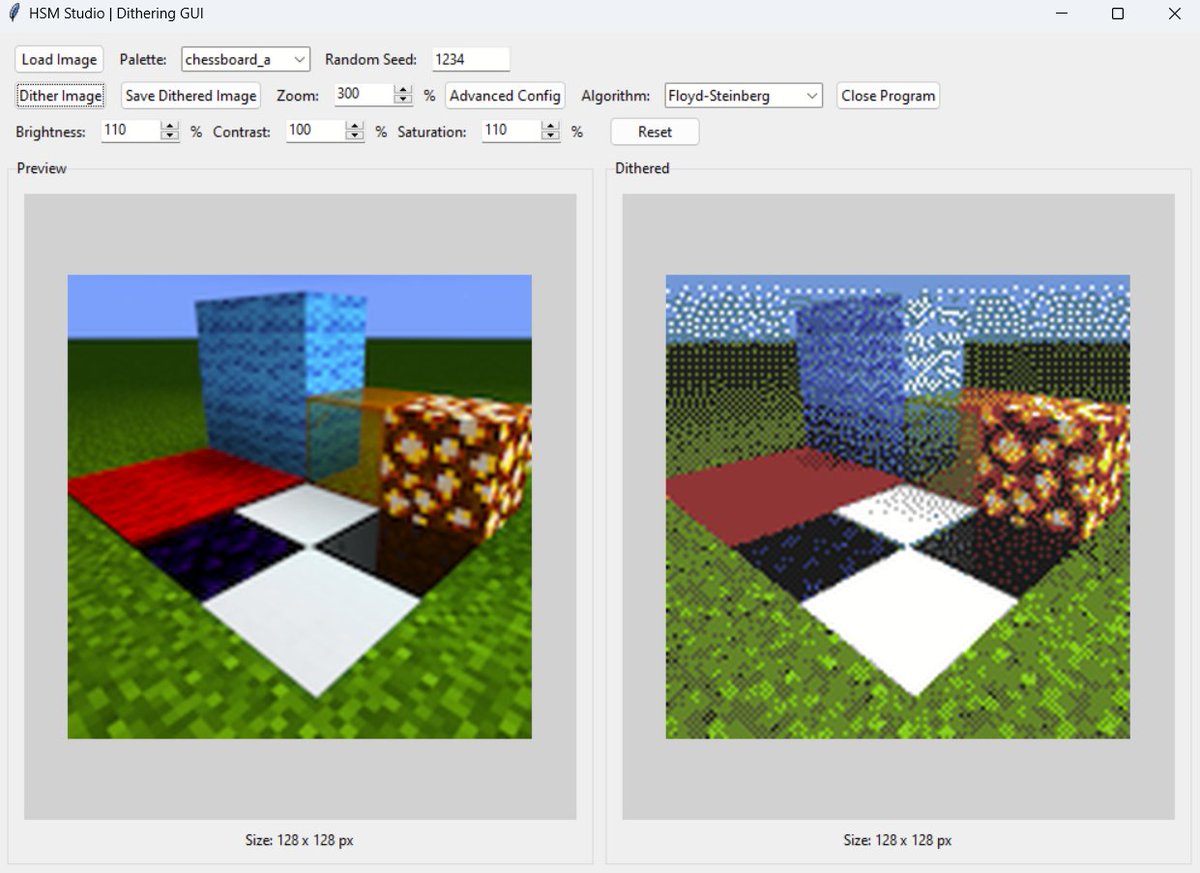Maximize the Dithering GUI window

point(1118,14)
